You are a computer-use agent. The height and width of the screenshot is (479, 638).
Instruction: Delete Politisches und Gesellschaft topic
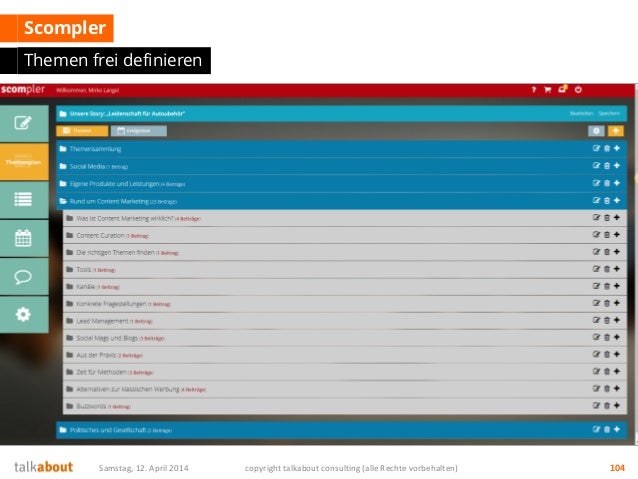pos(607,429)
